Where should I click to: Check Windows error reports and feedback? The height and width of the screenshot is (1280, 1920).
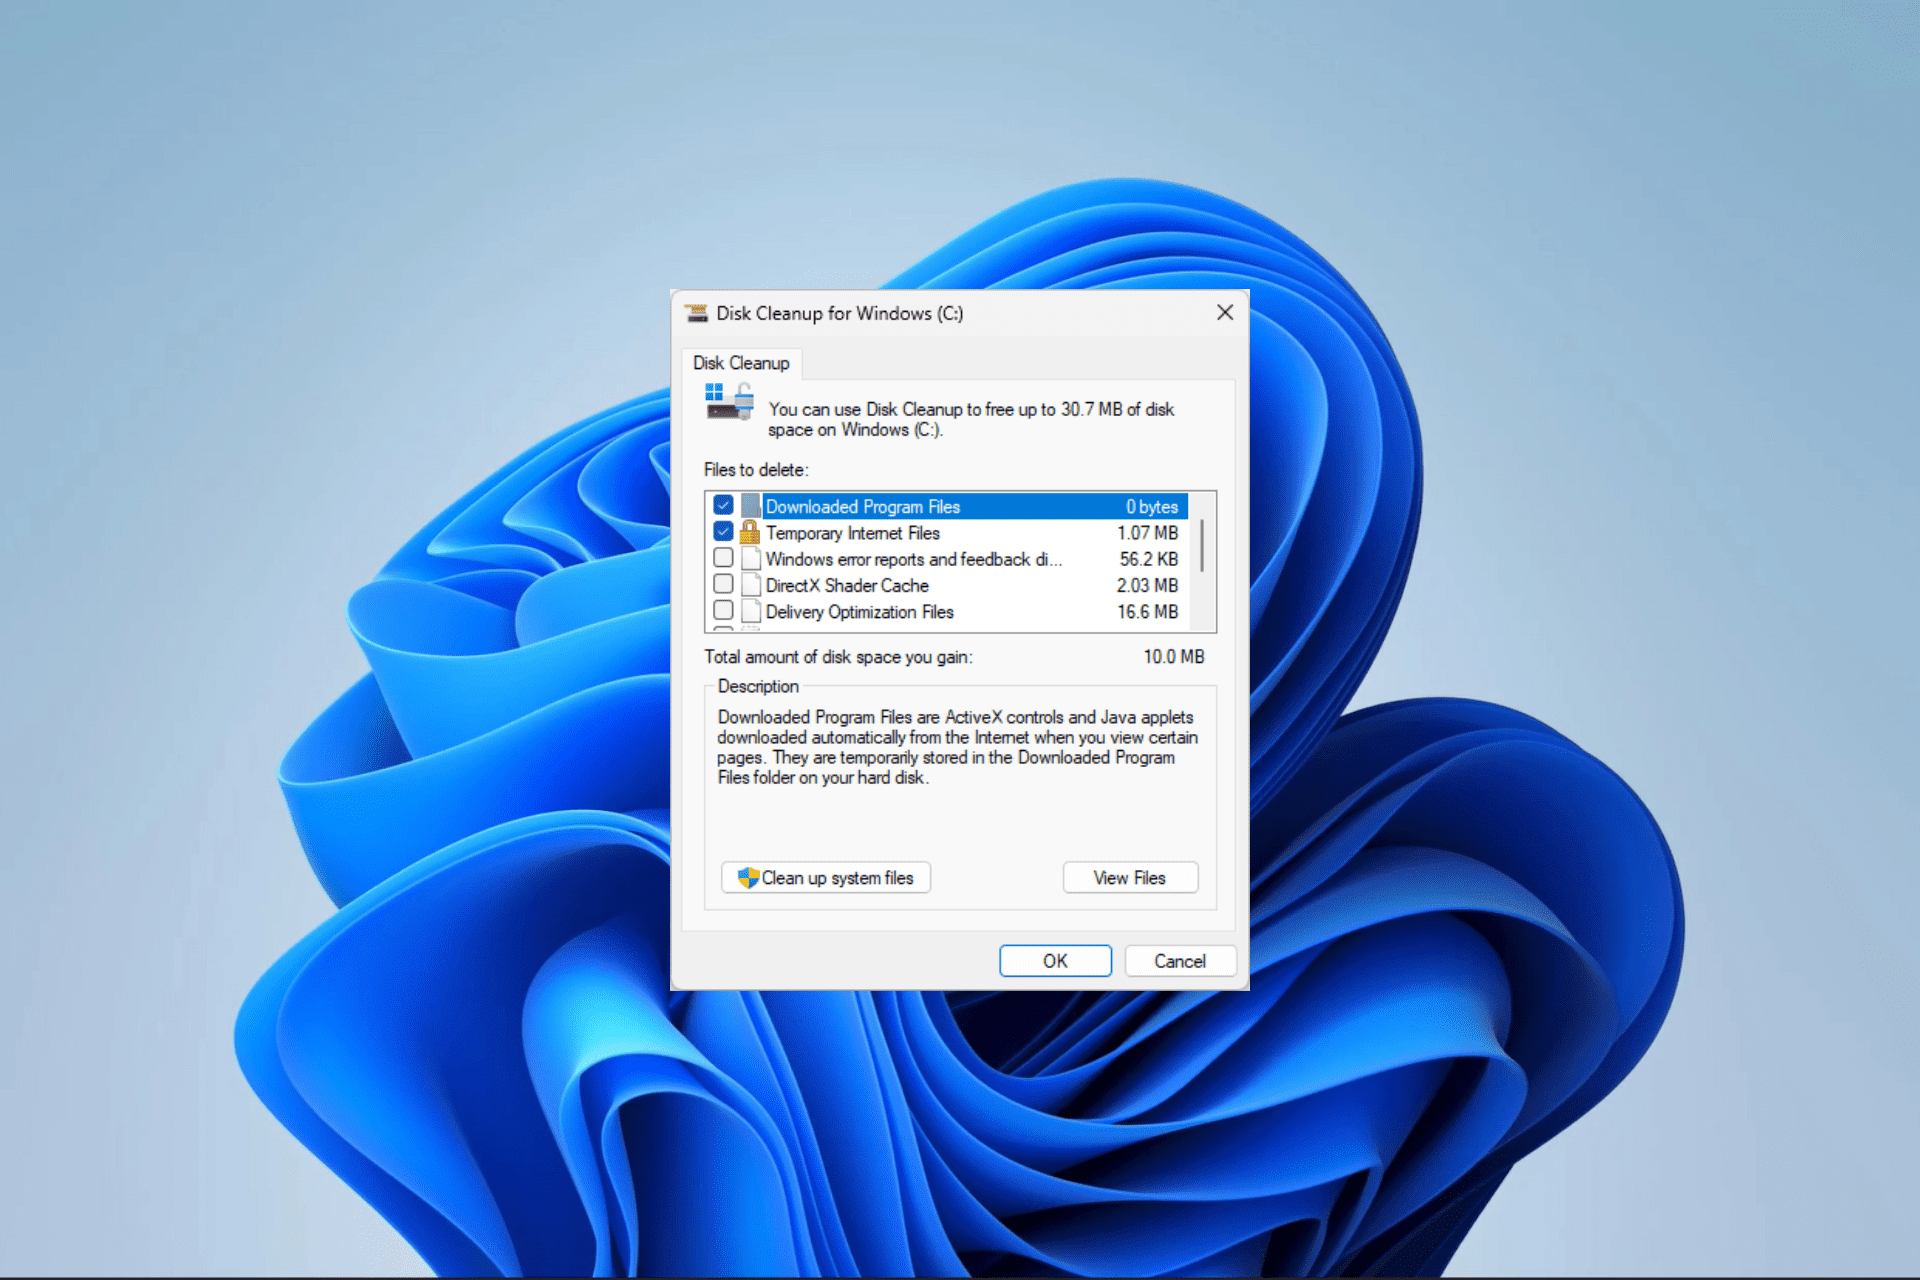pos(723,557)
